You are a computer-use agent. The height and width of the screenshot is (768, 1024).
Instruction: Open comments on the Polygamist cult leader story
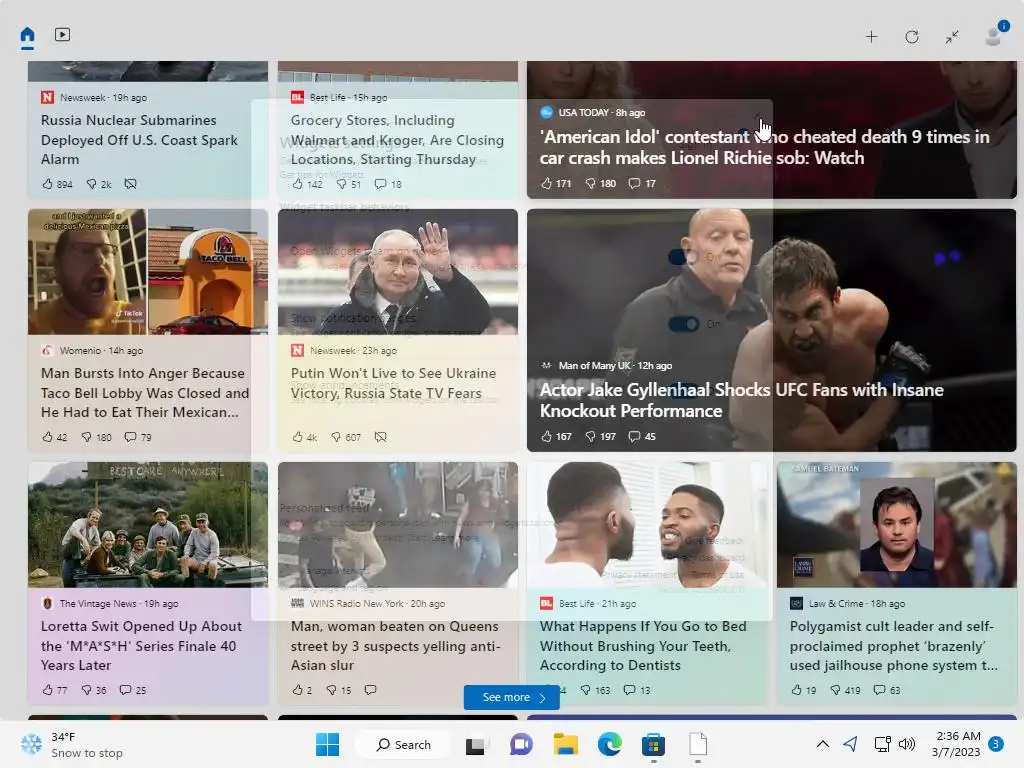[x=887, y=690]
